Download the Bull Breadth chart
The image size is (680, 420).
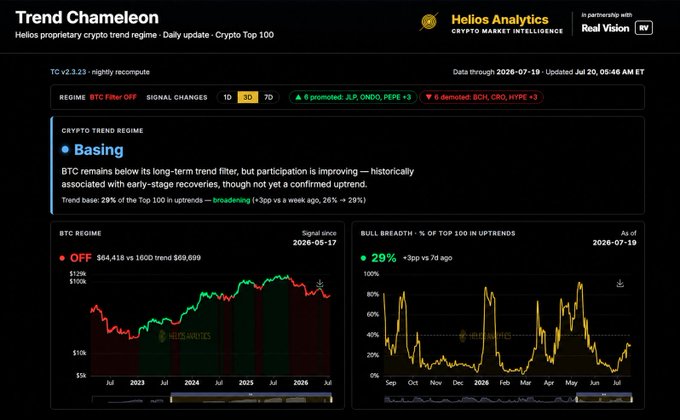[620, 283]
